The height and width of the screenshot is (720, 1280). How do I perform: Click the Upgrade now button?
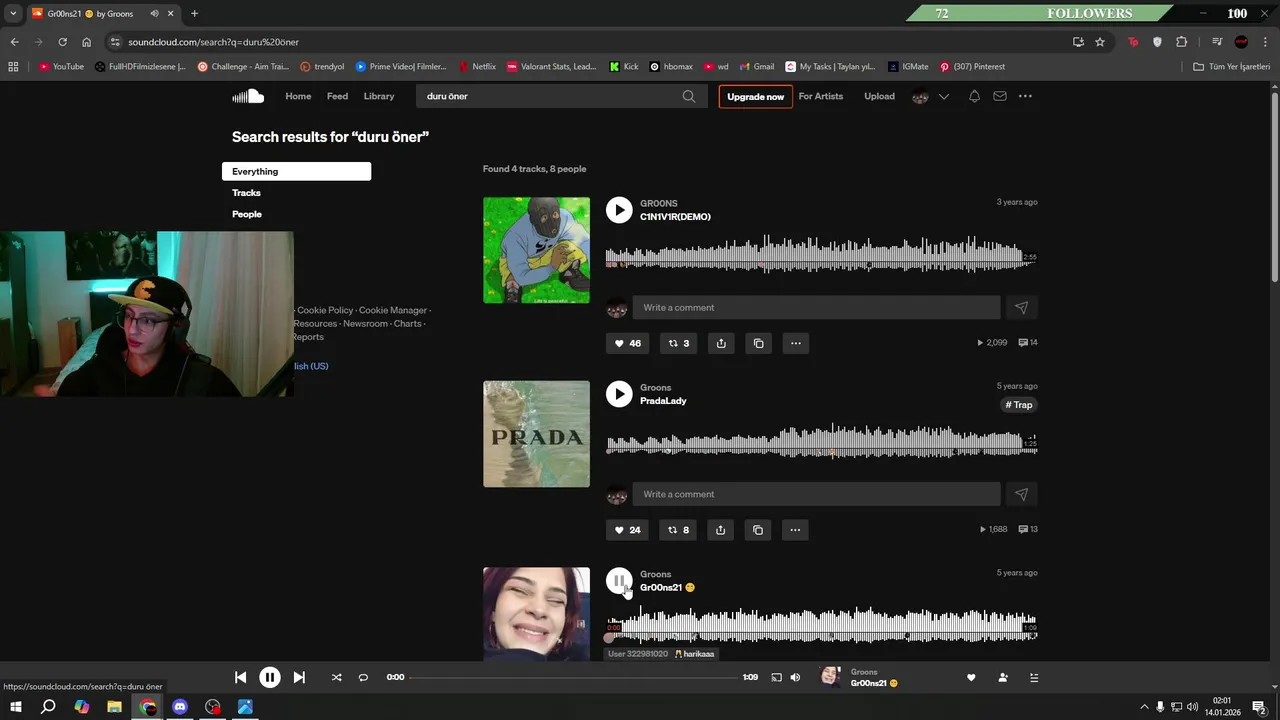(x=755, y=96)
